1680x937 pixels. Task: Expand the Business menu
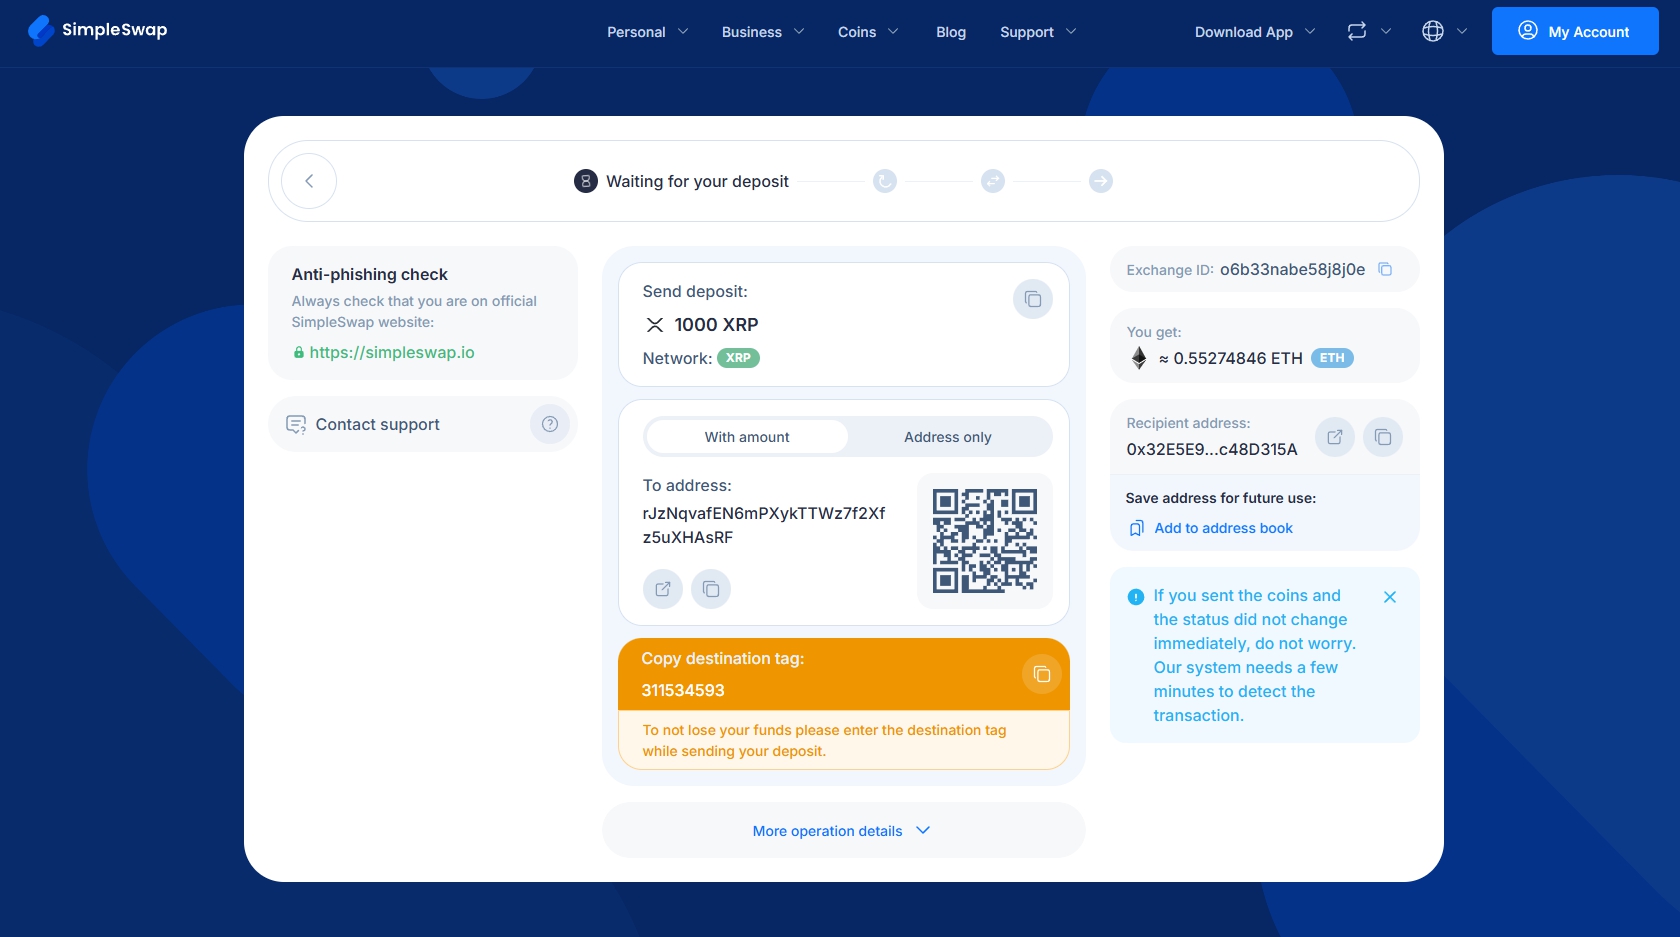(x=763, y=32)
